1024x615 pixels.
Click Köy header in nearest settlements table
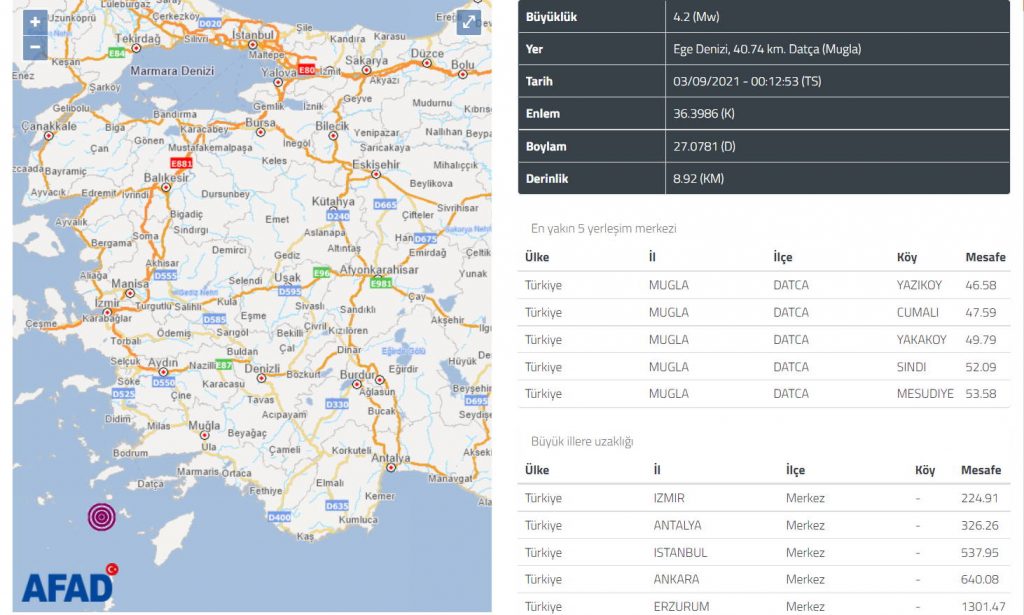coord(907,257)
